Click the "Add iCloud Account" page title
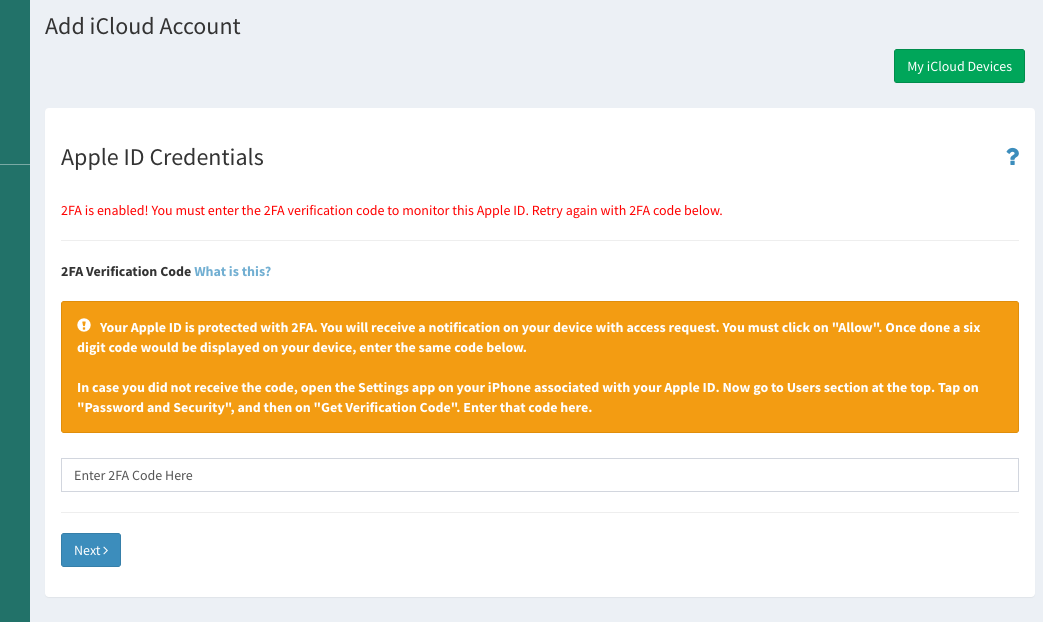Viewport: 1043px width, 622px height. click(143, 26)
